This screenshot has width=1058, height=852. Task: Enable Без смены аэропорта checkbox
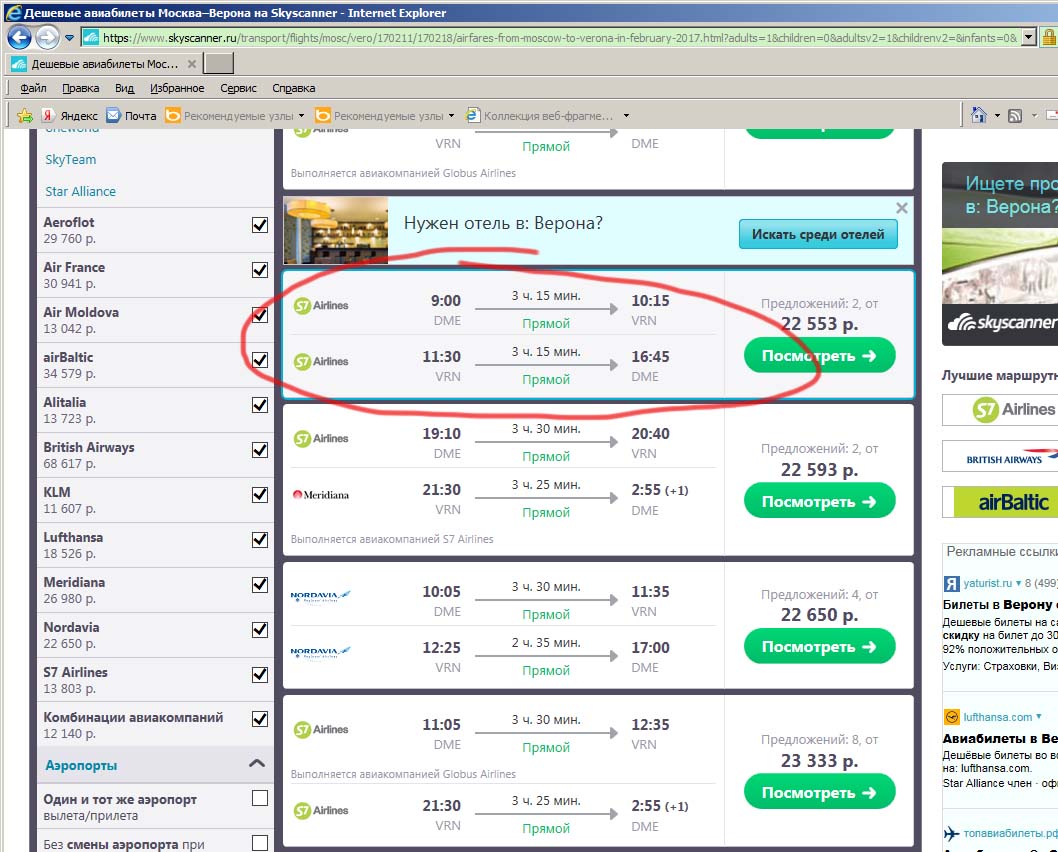point(260,843)
